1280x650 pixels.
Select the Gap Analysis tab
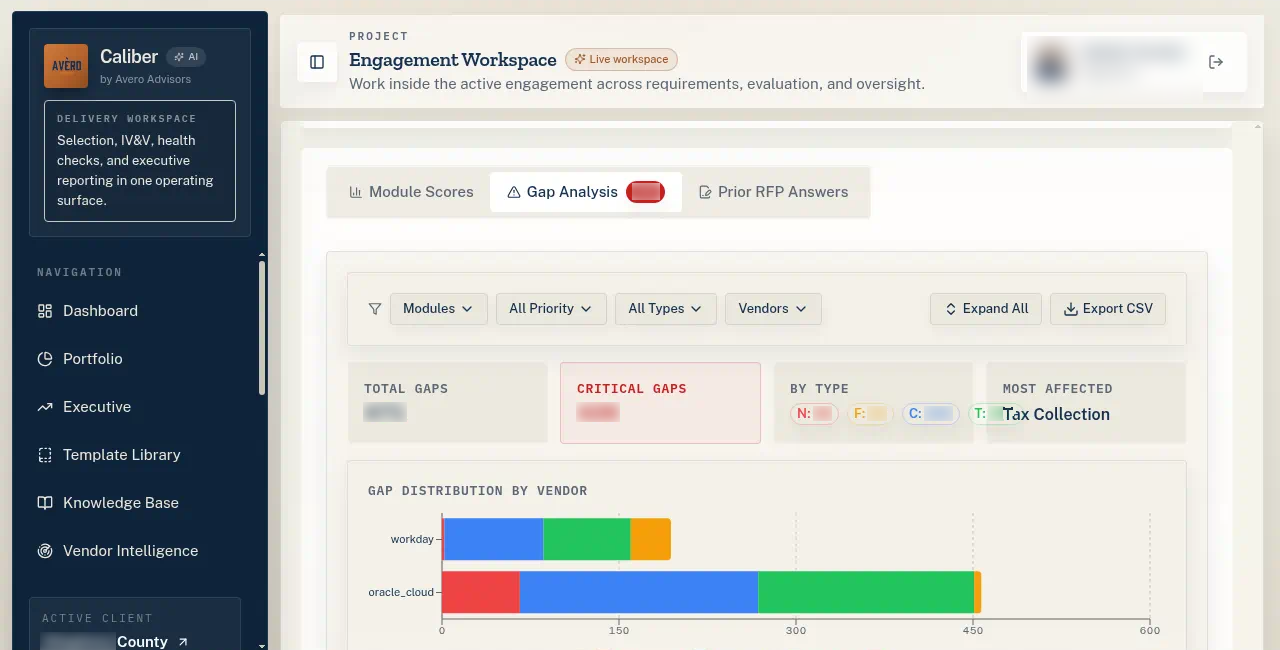(x=585, y=192)
